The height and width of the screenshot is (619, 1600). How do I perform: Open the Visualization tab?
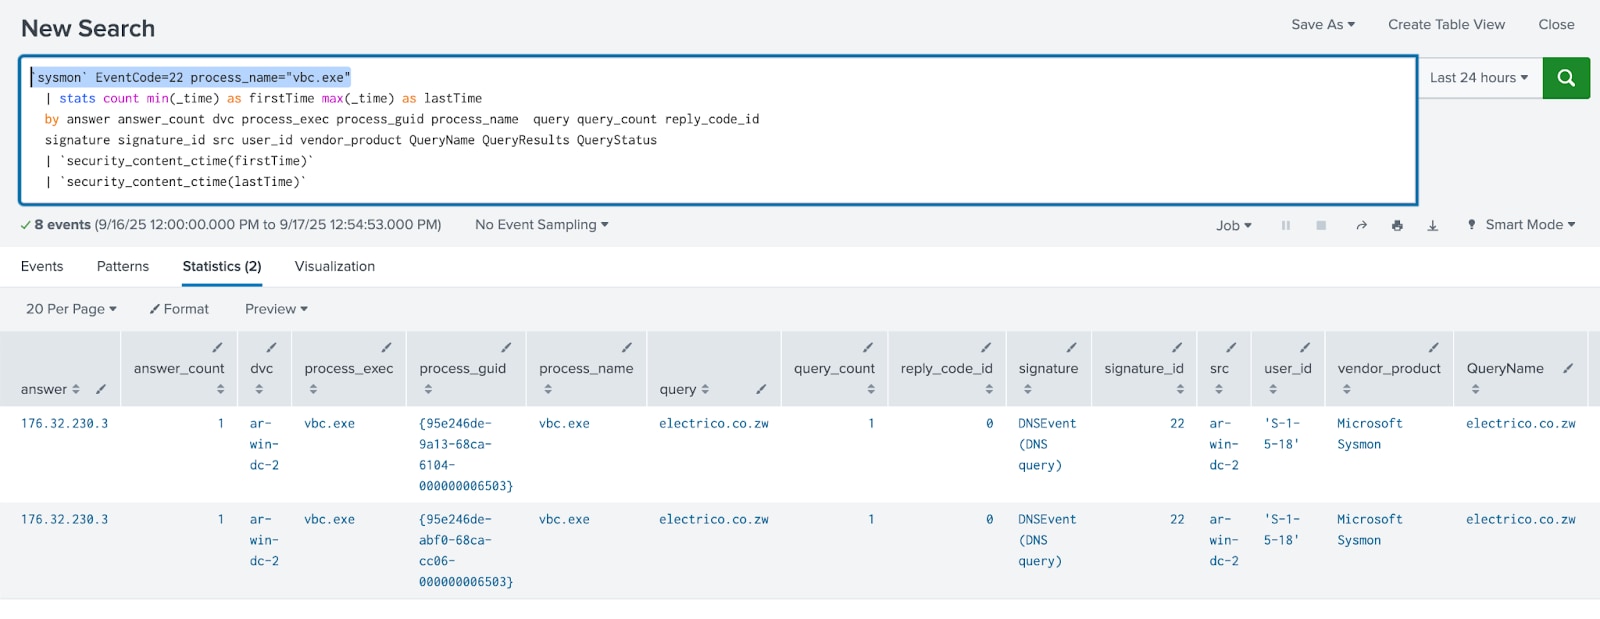click(x=334, y=266)
